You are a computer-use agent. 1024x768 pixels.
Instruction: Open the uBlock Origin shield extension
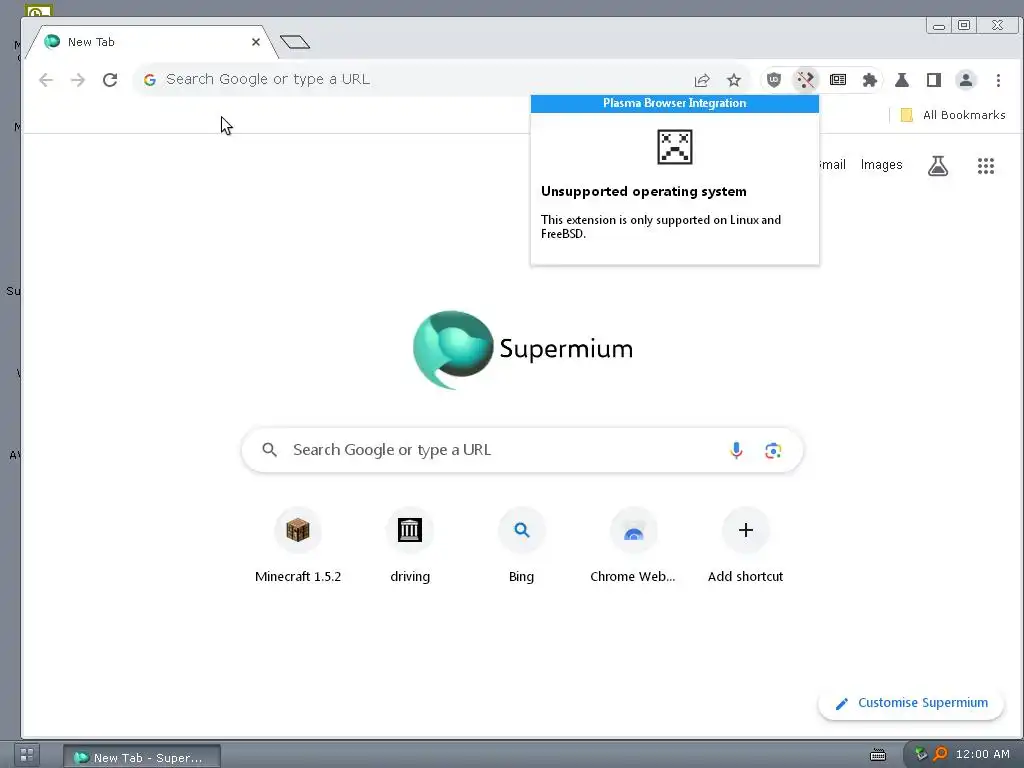click(x=774, y=80)
